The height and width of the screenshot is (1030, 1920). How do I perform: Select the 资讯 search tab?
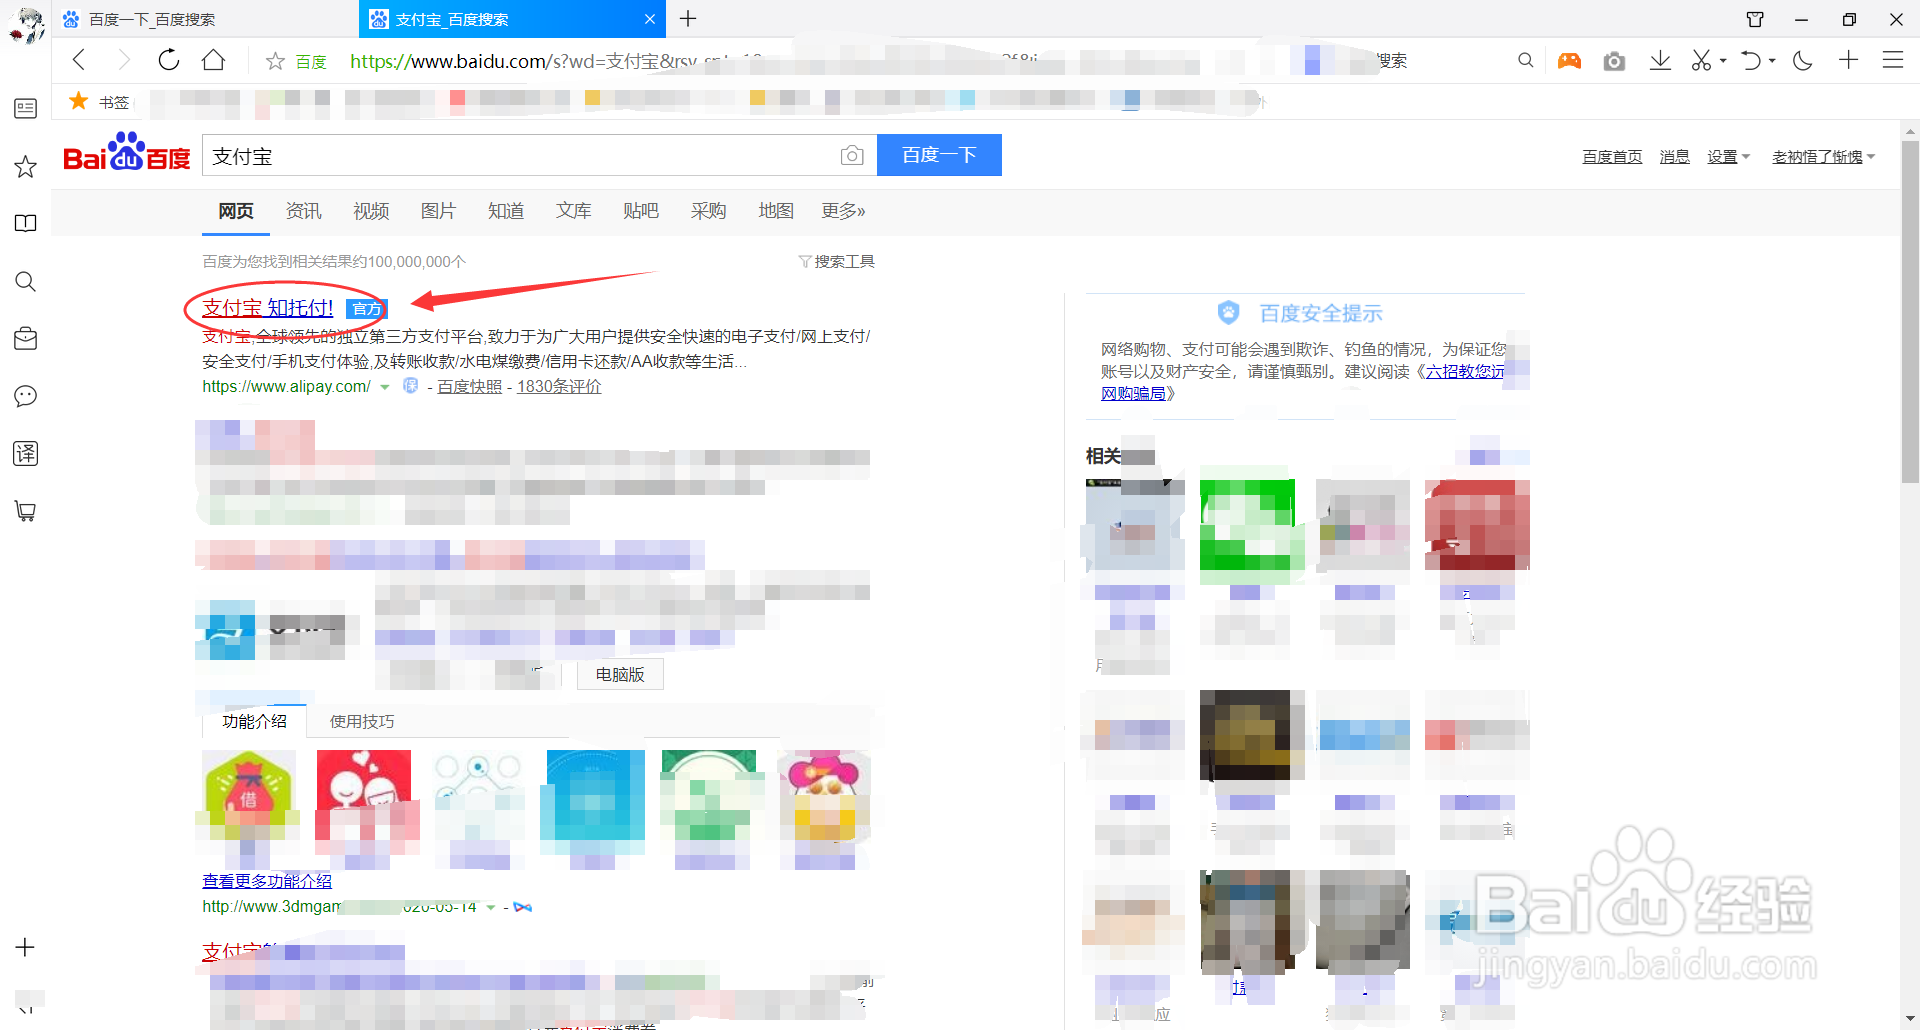point(303,211)
